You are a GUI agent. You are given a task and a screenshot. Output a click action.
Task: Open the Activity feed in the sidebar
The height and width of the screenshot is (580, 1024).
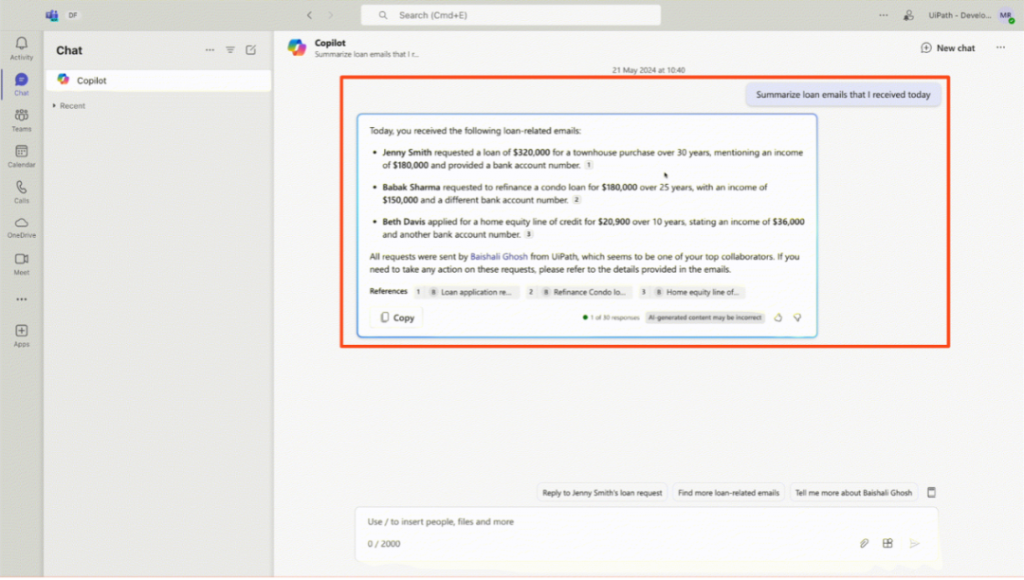[21, 47]
